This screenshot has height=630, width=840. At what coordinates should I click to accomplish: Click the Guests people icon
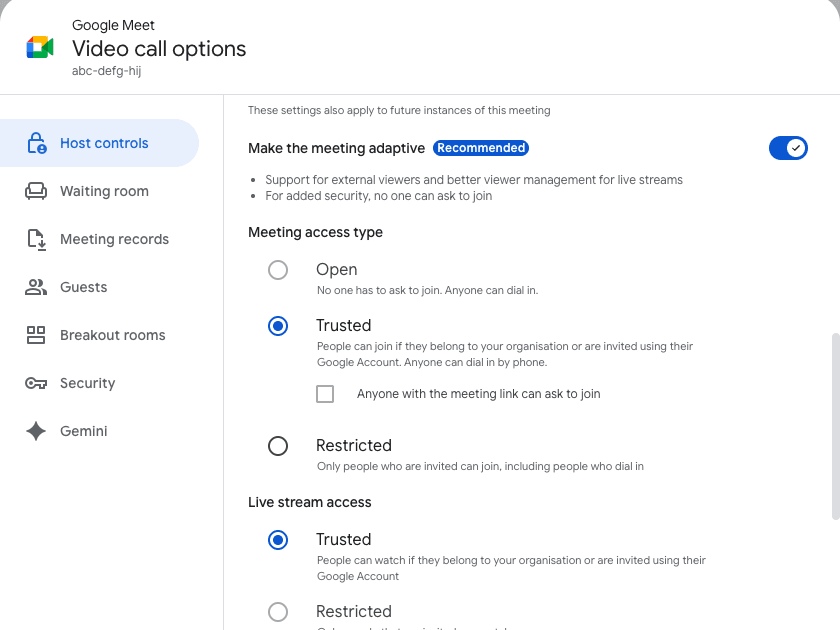[x=36, y=287]
